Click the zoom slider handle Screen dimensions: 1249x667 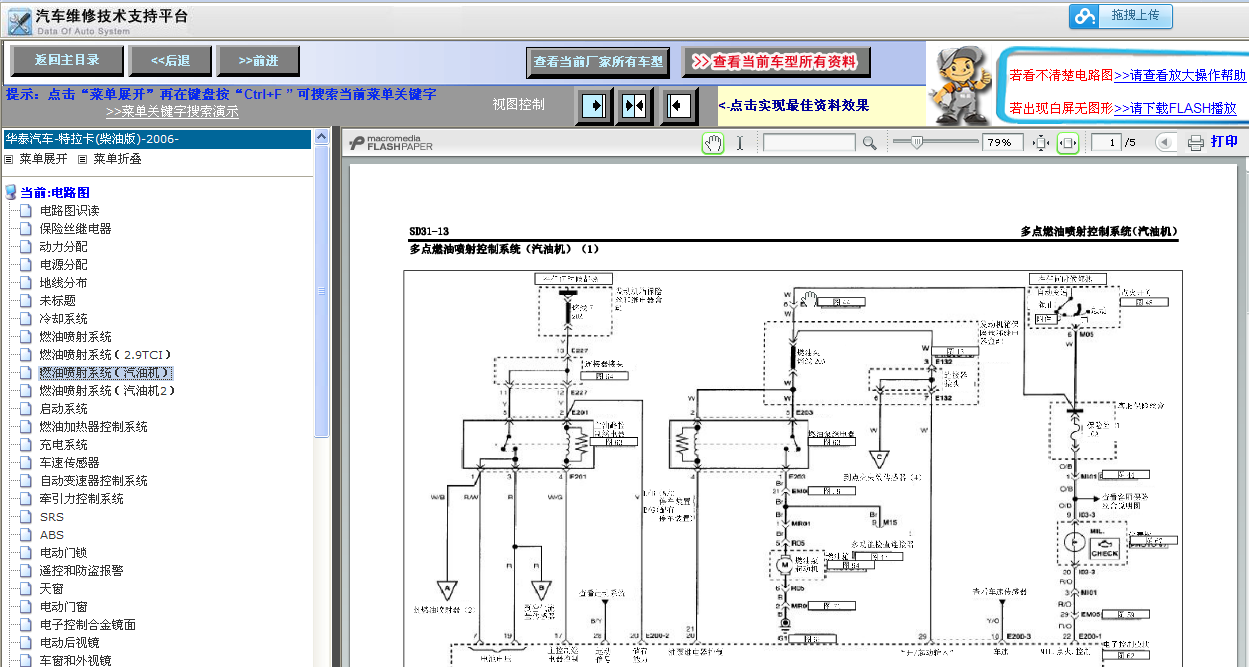tap(916, 143)
